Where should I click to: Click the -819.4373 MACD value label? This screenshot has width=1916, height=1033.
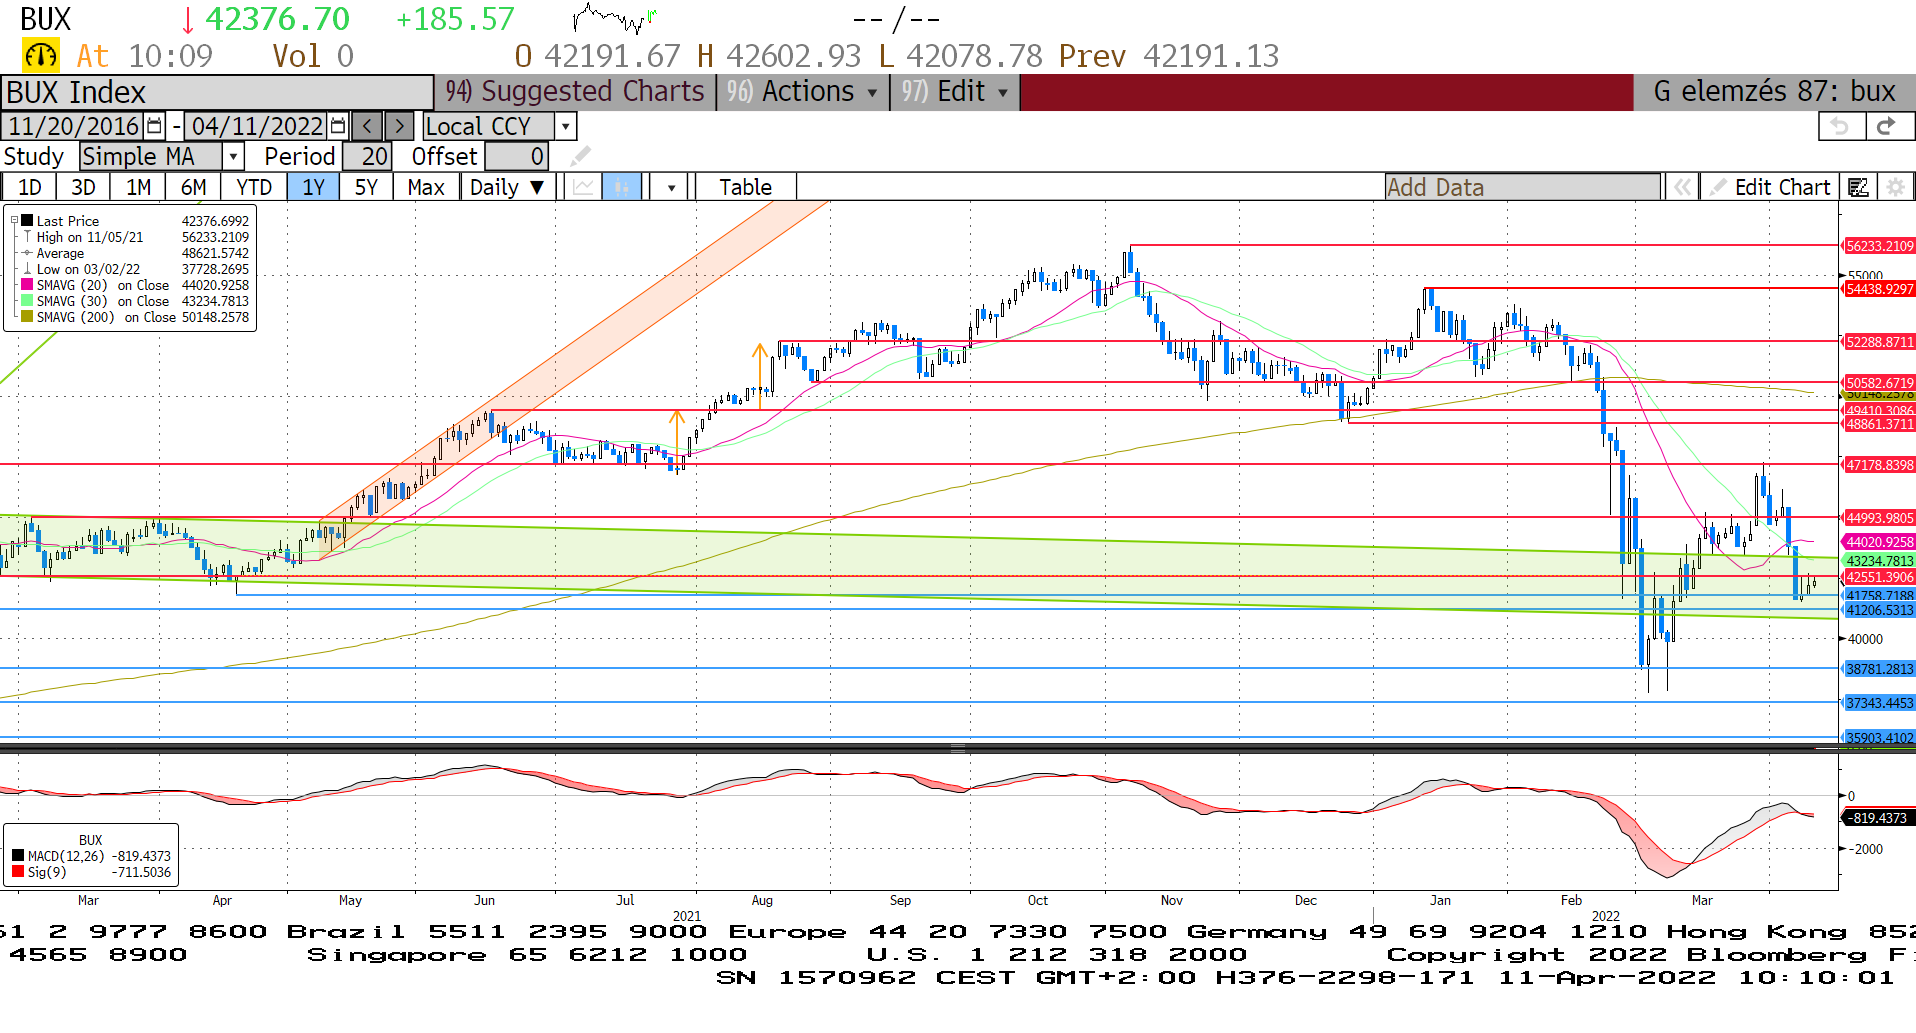pyautogui.click(x=1879, y=818)
